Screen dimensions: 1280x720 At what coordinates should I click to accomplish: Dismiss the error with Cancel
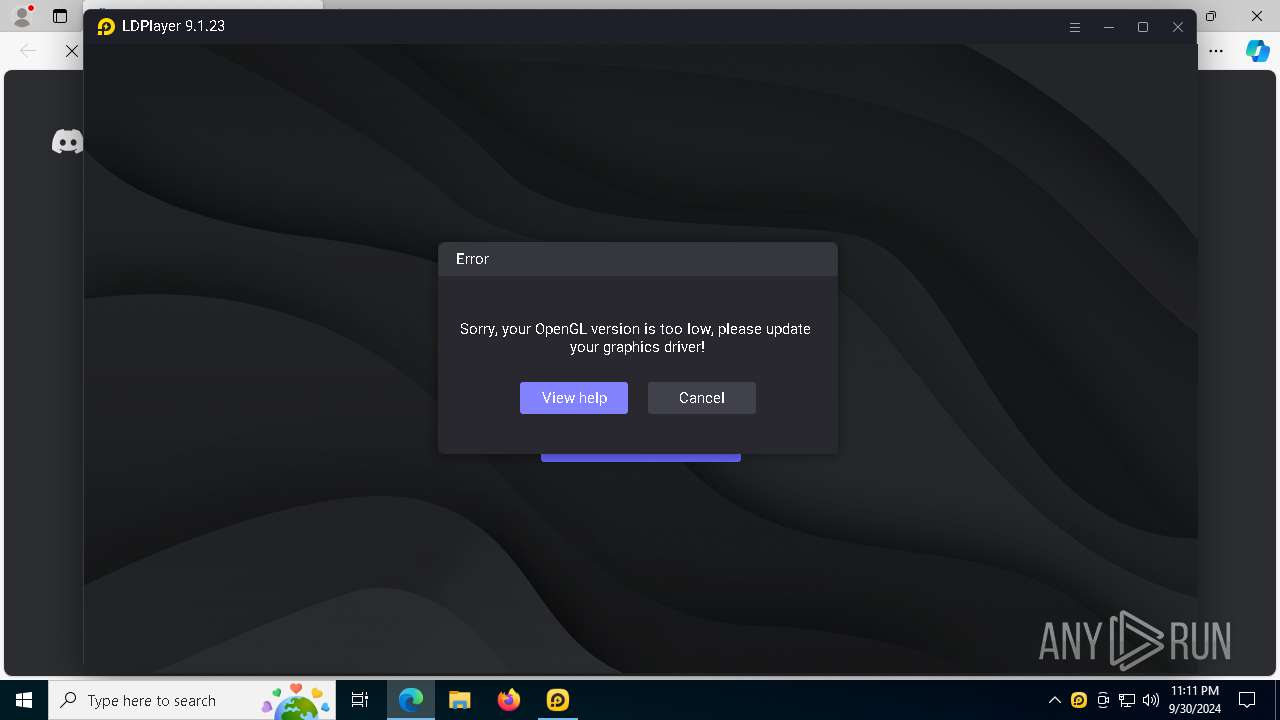702,398
